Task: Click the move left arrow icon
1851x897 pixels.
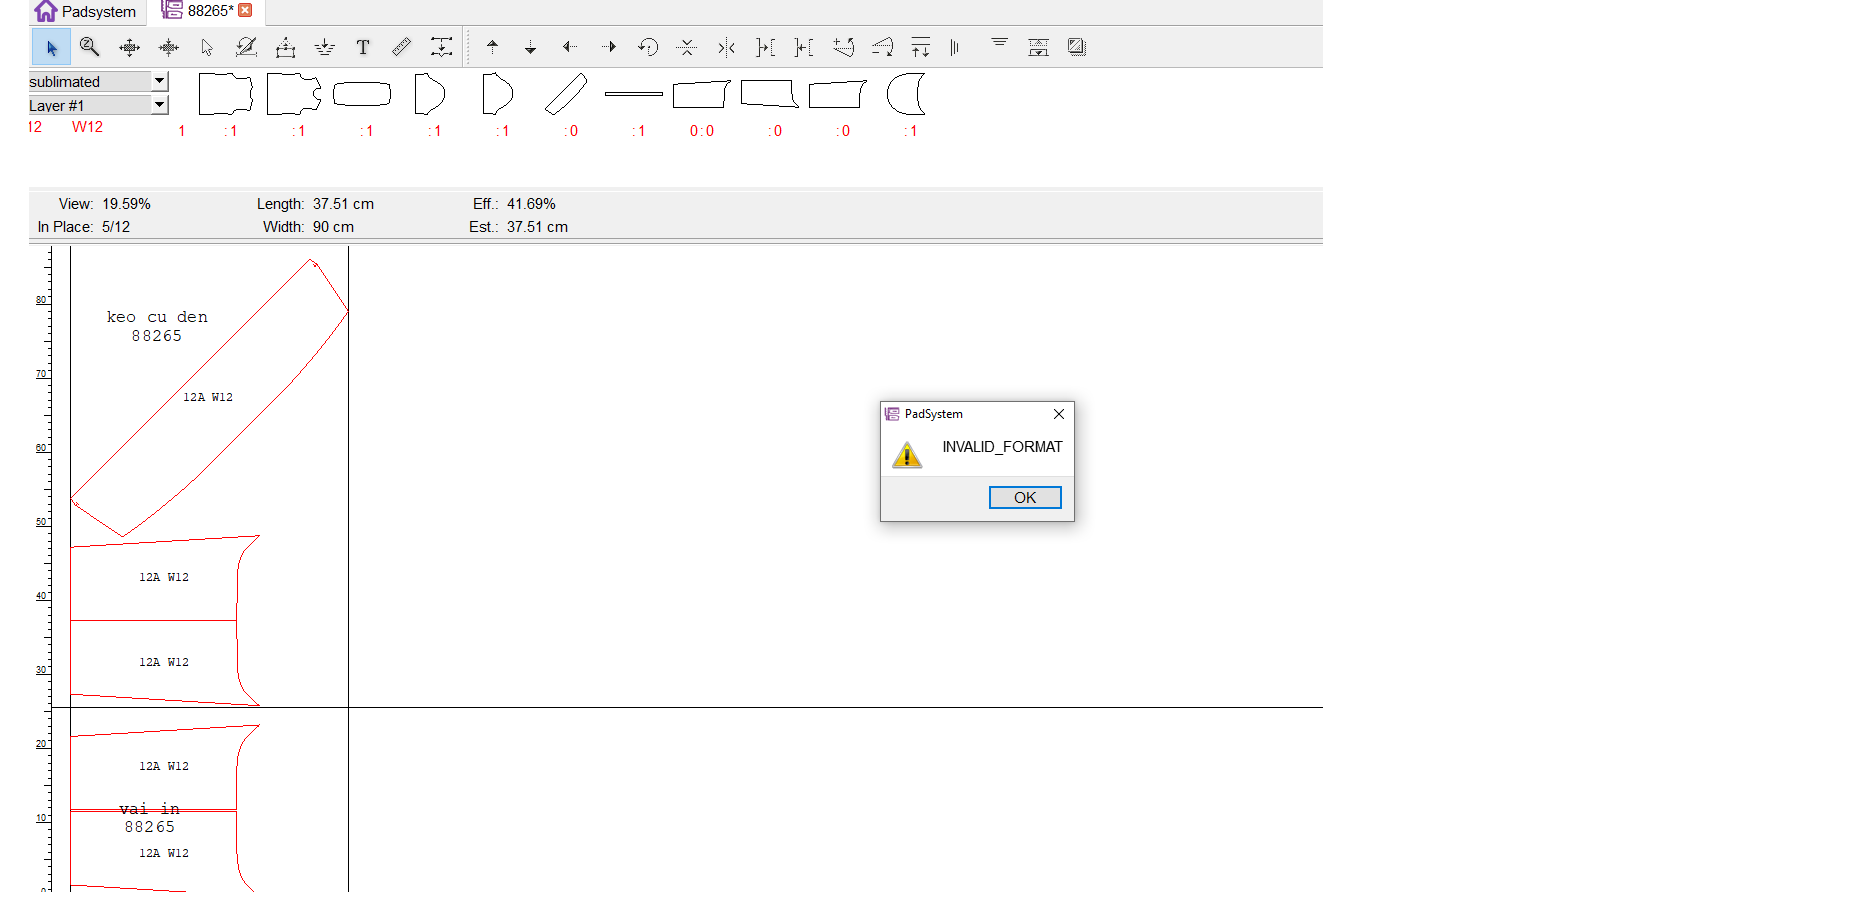Action: (569, 47)
